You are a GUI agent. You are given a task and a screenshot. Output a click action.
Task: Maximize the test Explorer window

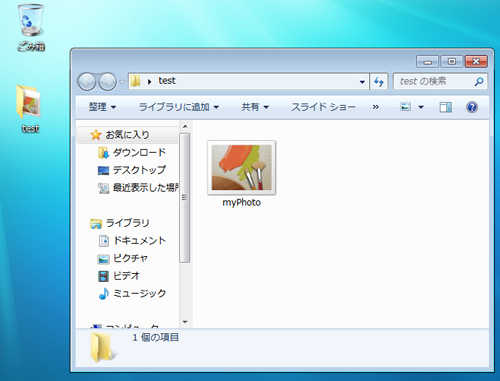click(x=452, y=62)
